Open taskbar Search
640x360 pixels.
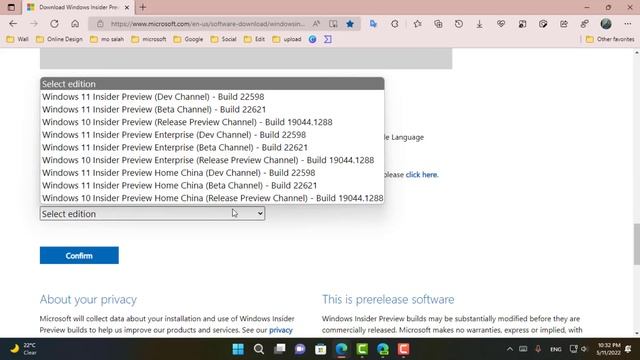point(259,349)
